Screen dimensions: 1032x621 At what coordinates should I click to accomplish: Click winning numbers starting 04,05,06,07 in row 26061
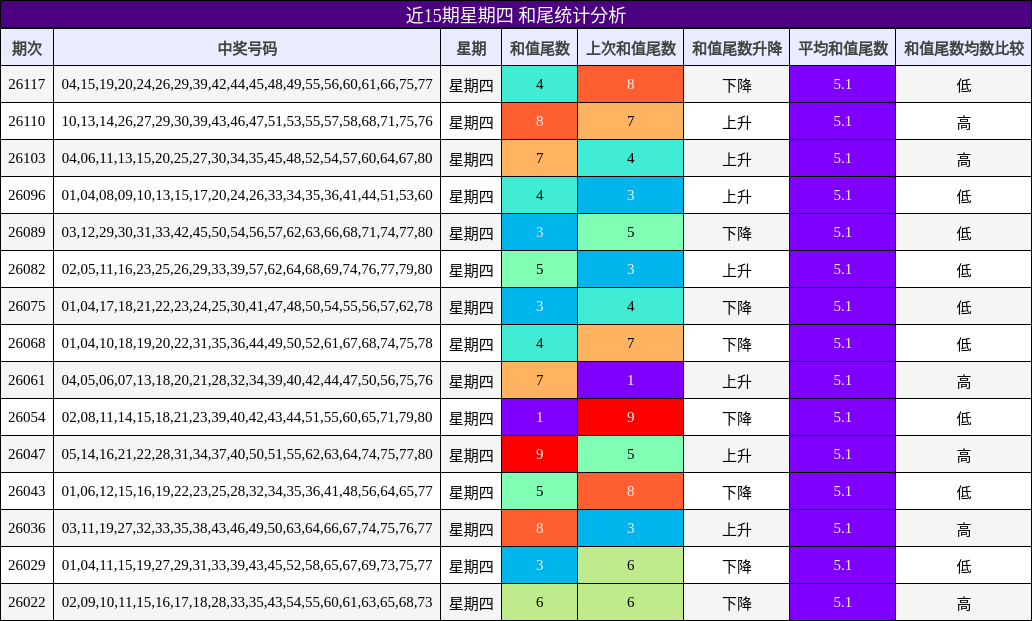point(247,380)
